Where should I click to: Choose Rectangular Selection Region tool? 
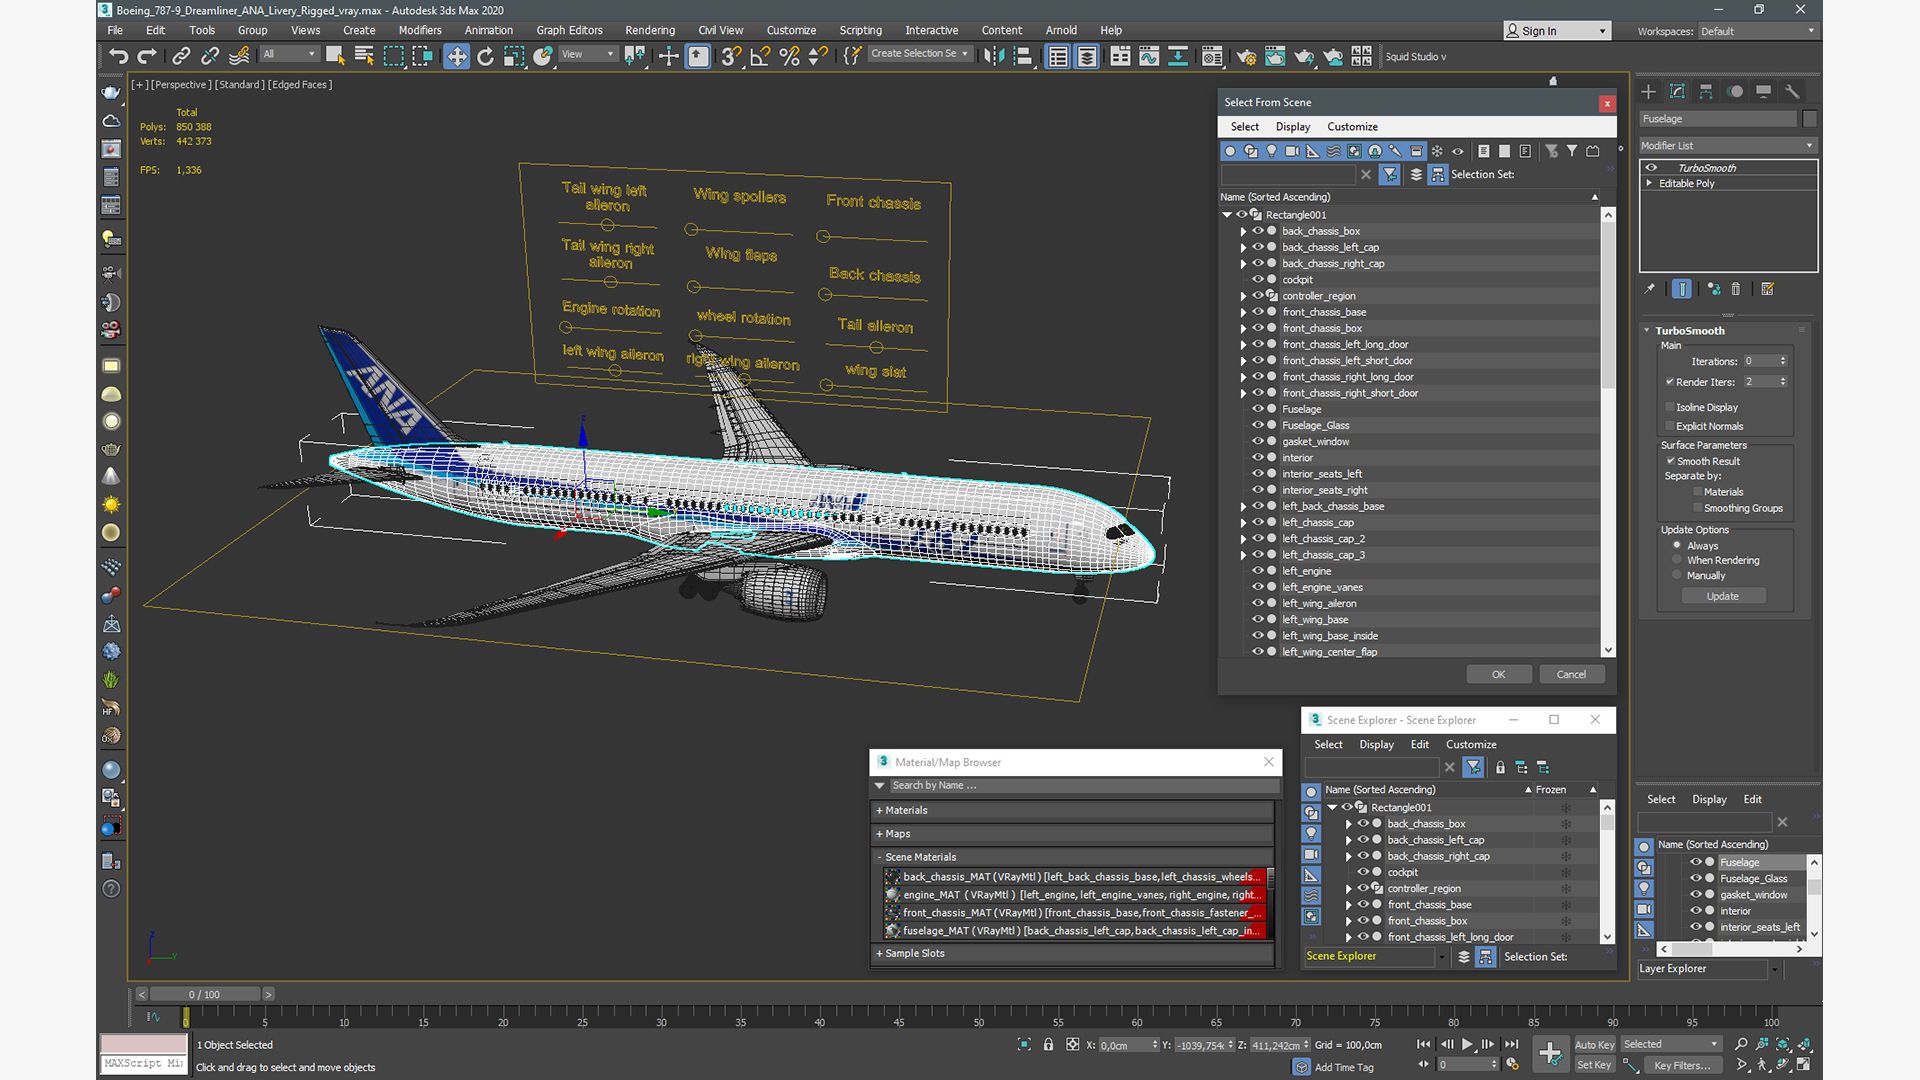pos(393,56)
